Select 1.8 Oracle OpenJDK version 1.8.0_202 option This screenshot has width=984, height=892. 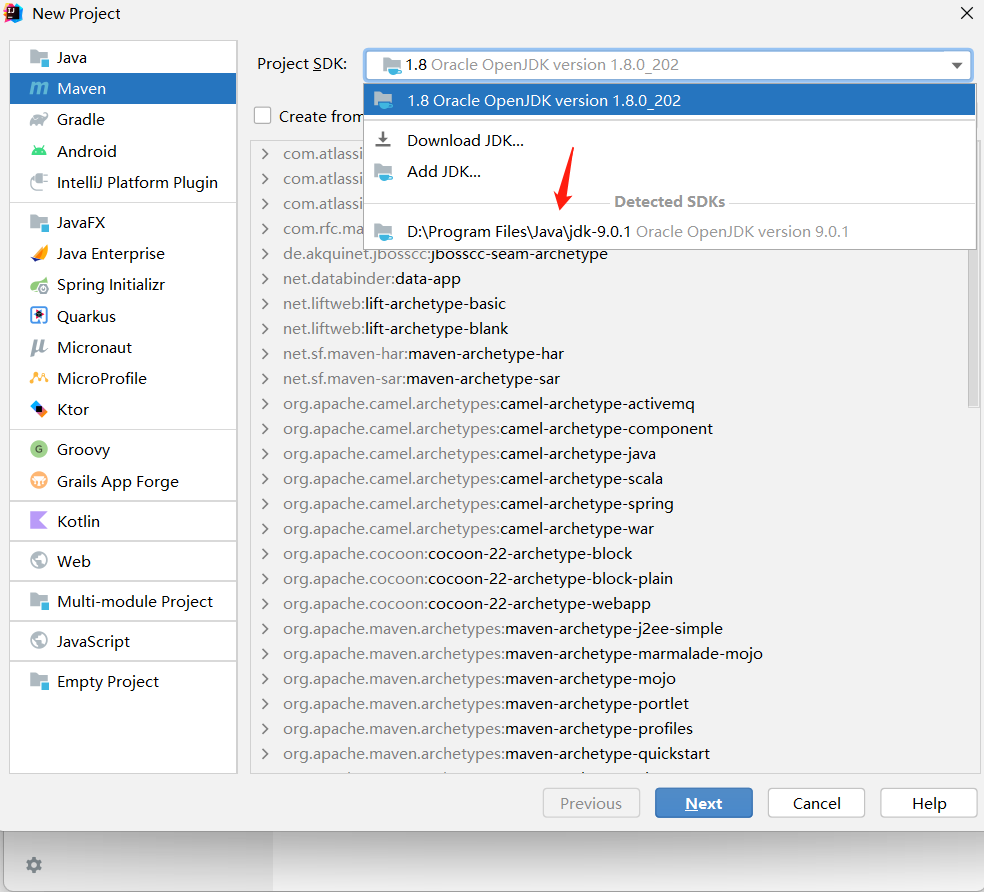point(669,100)
